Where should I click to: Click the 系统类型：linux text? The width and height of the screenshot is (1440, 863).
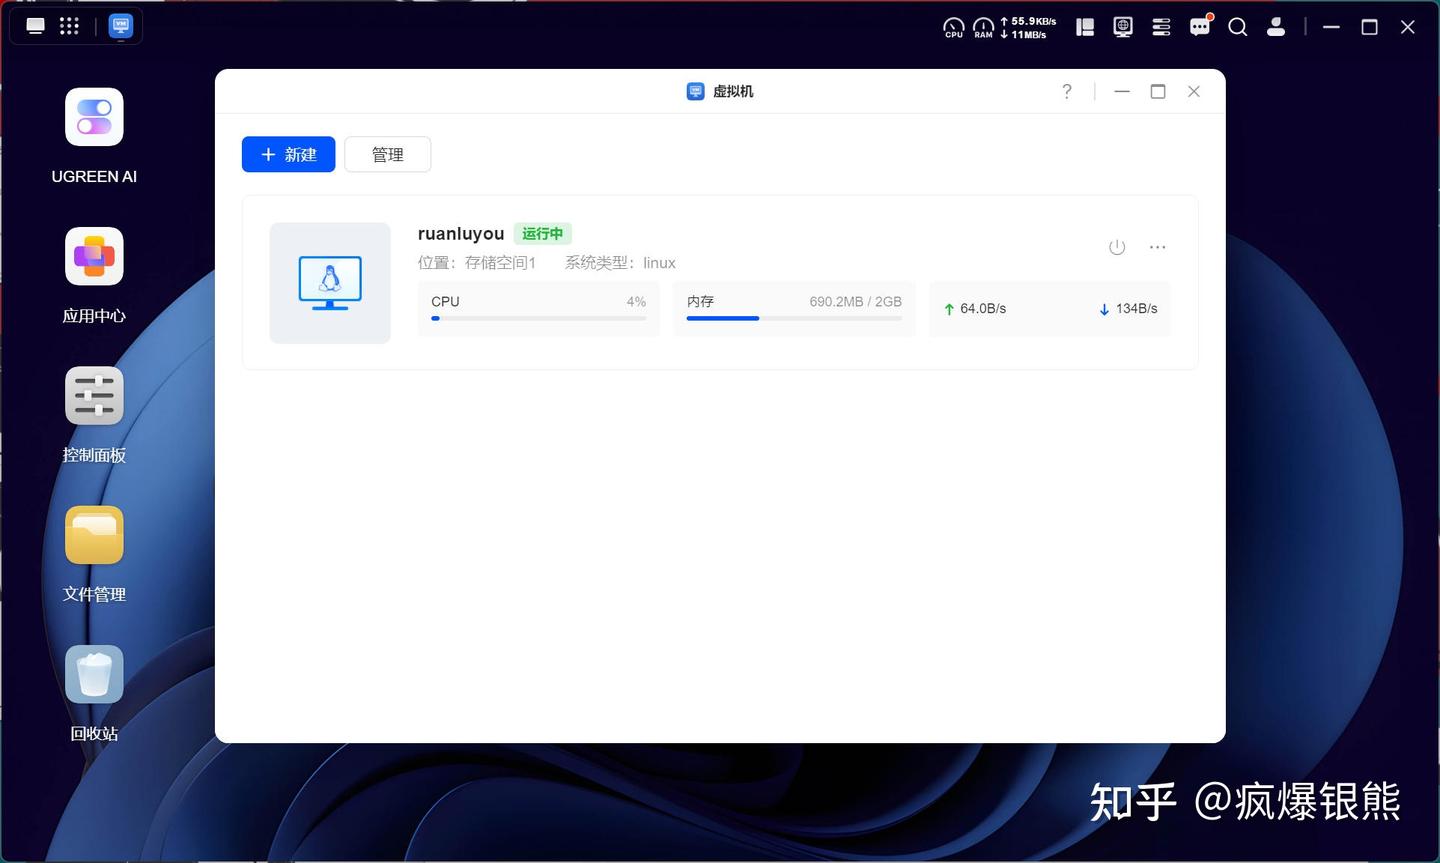[x=621, y=263]
